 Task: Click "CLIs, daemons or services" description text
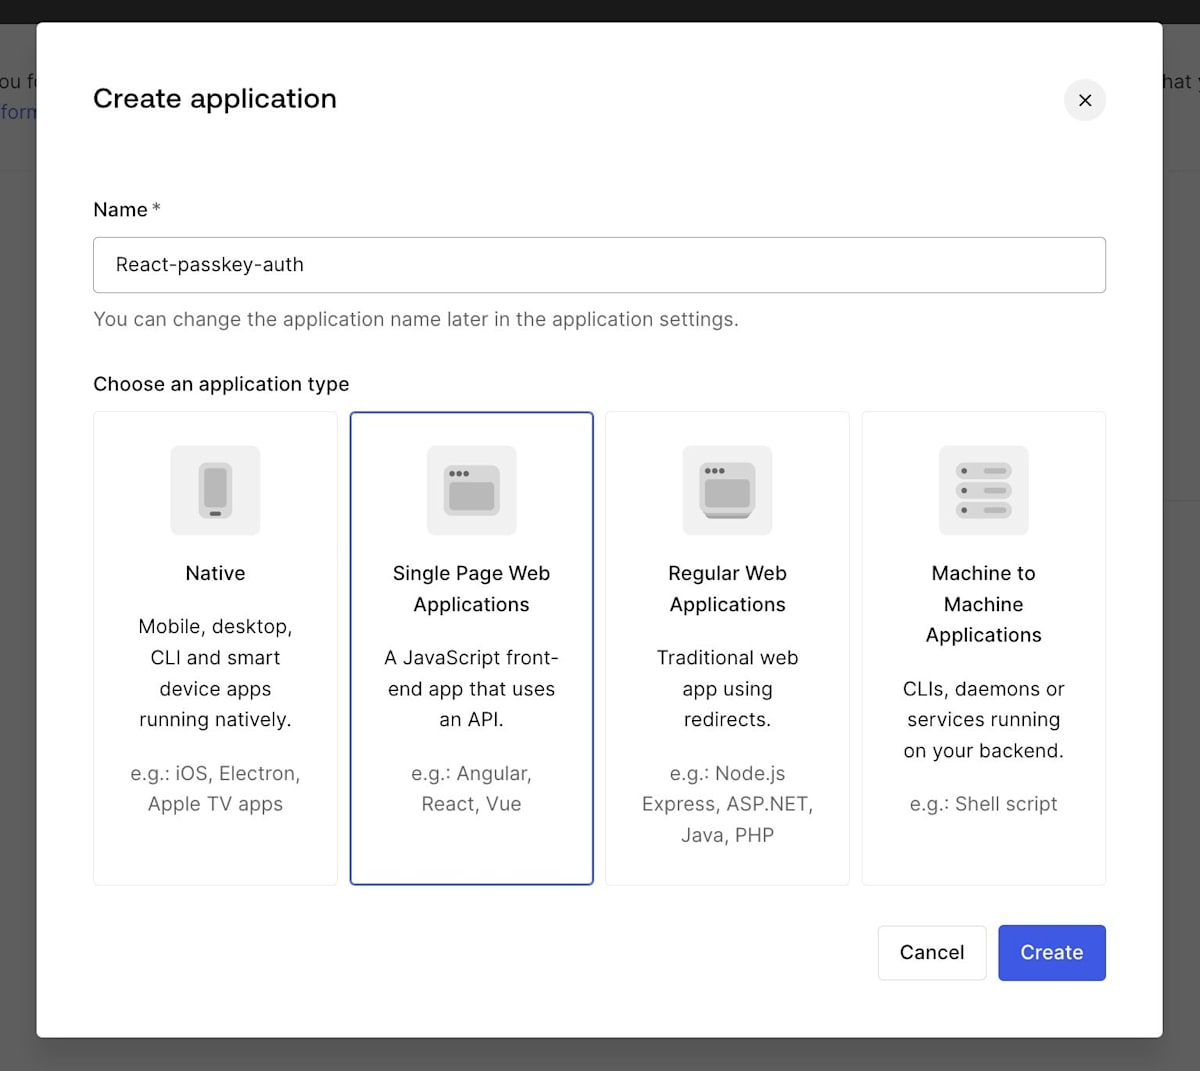(983, 719)
